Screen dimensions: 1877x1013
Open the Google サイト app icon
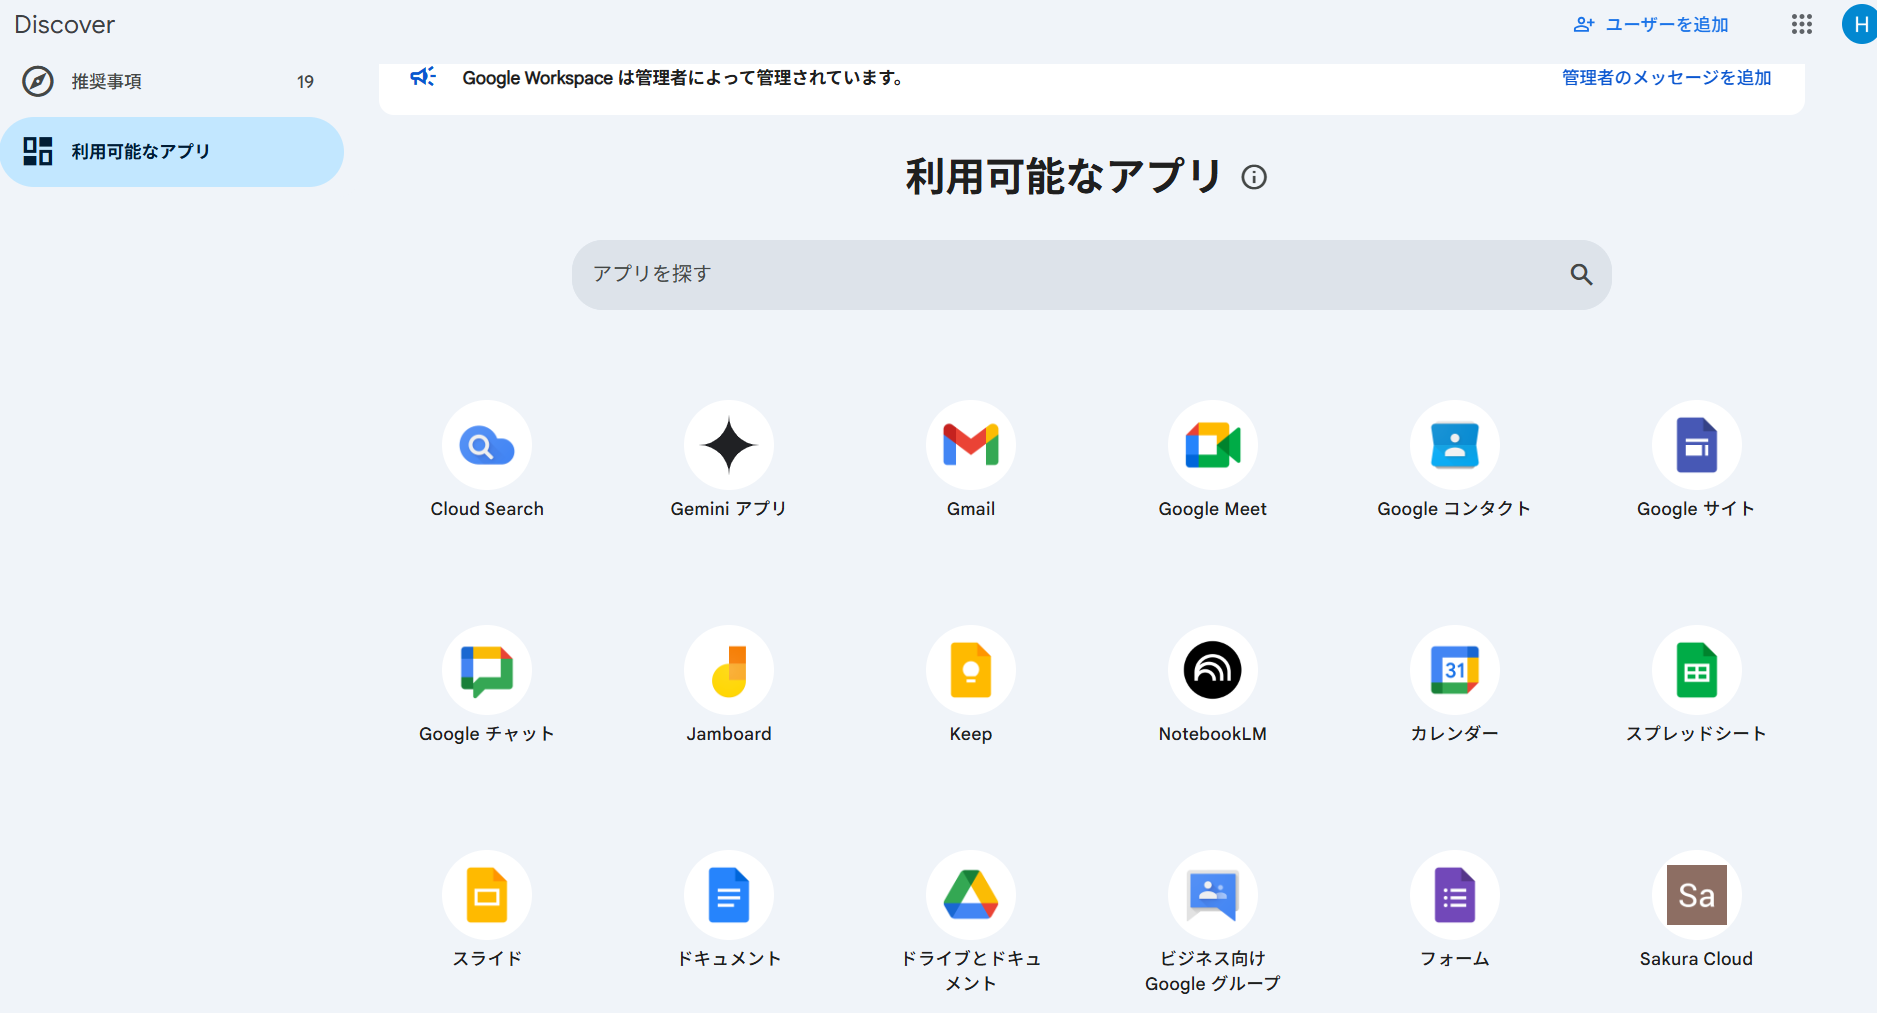click(1697, 445)
